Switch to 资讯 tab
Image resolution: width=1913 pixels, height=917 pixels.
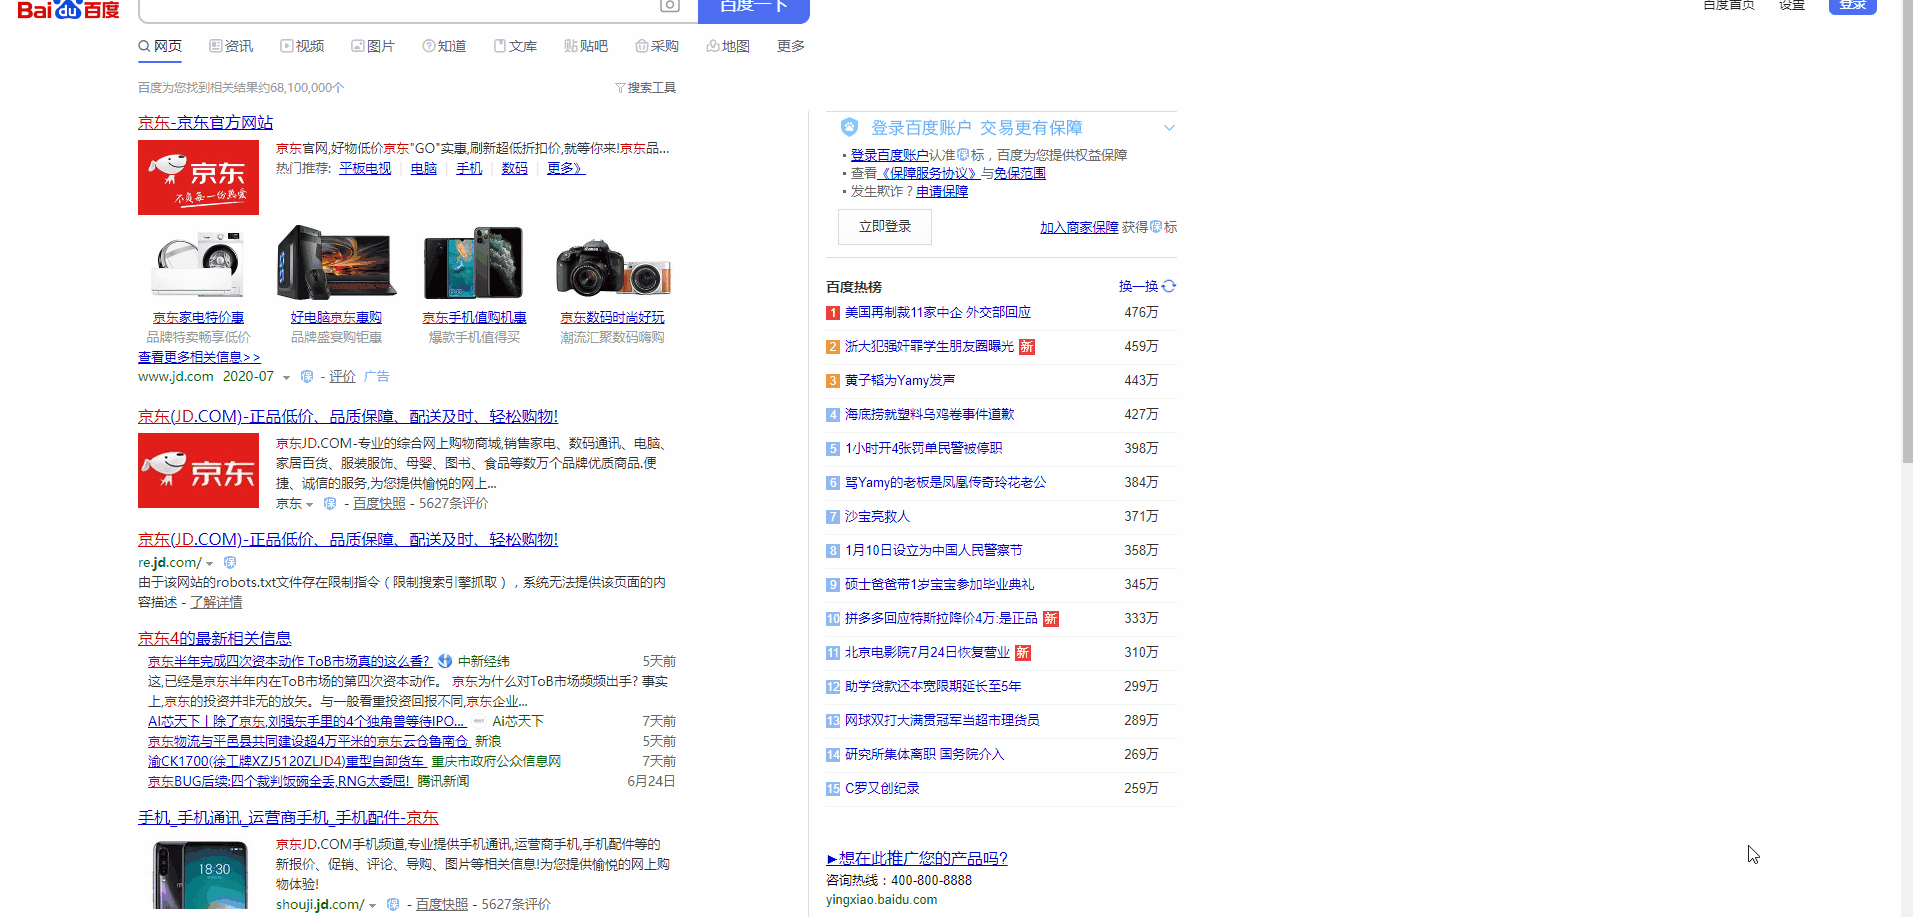tap(231, 46)
